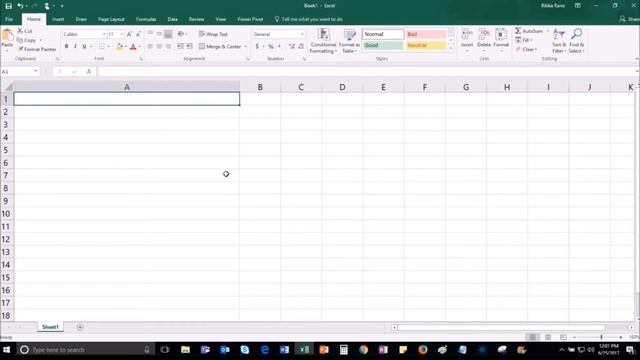Toggle left text alignment
This screenshot has width=640, height=360.
point(150,47)
